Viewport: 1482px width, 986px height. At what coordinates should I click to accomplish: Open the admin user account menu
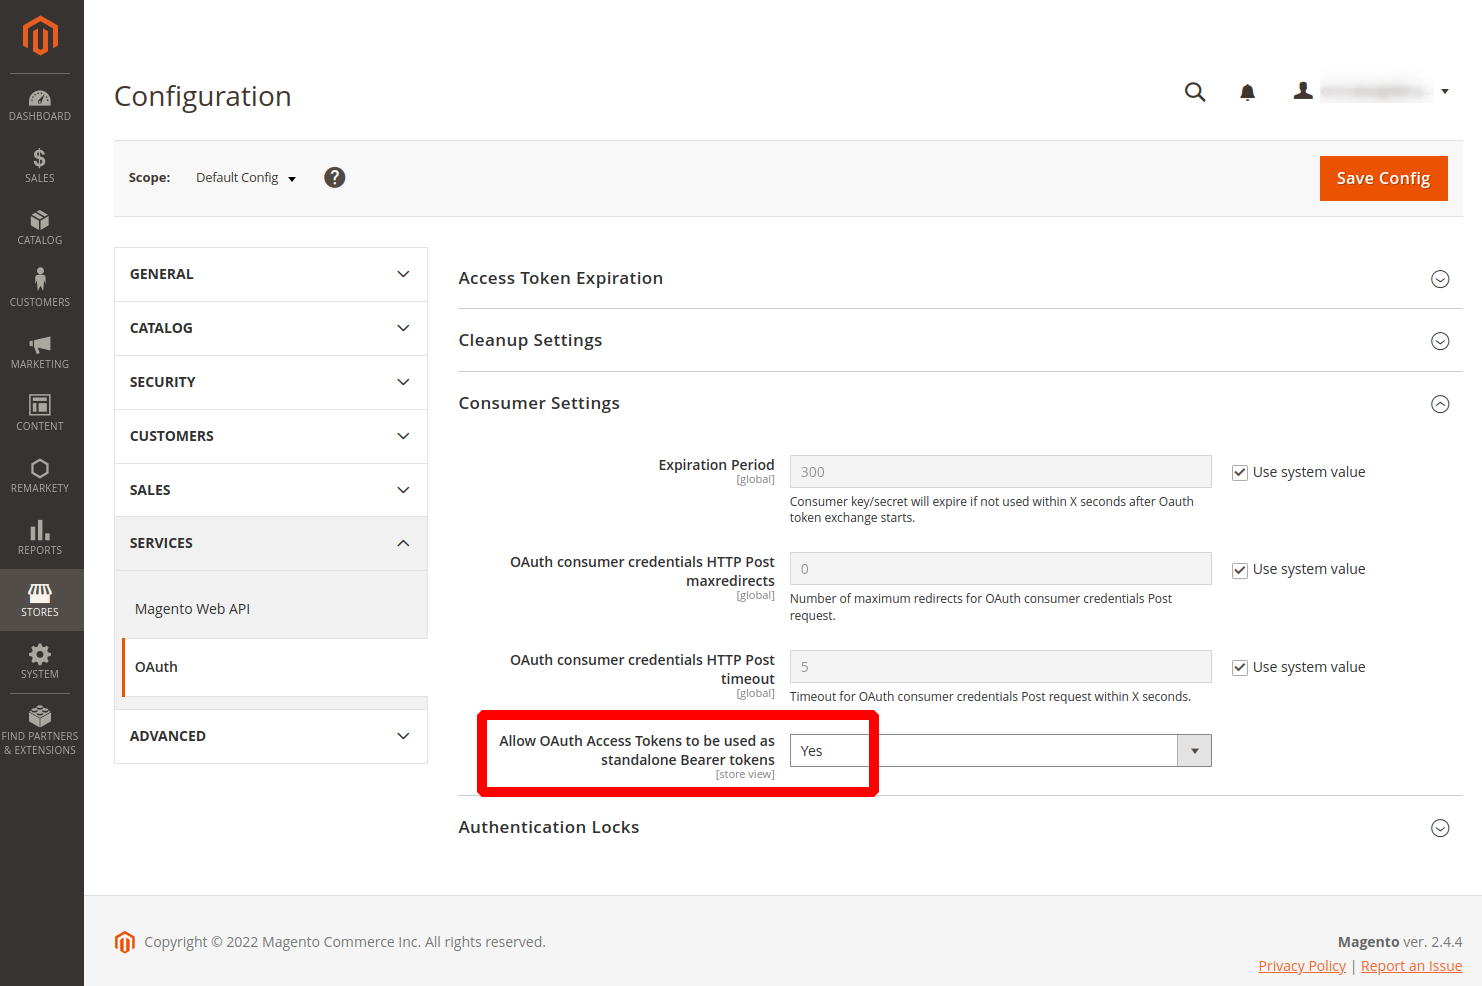click(1371, 91)
